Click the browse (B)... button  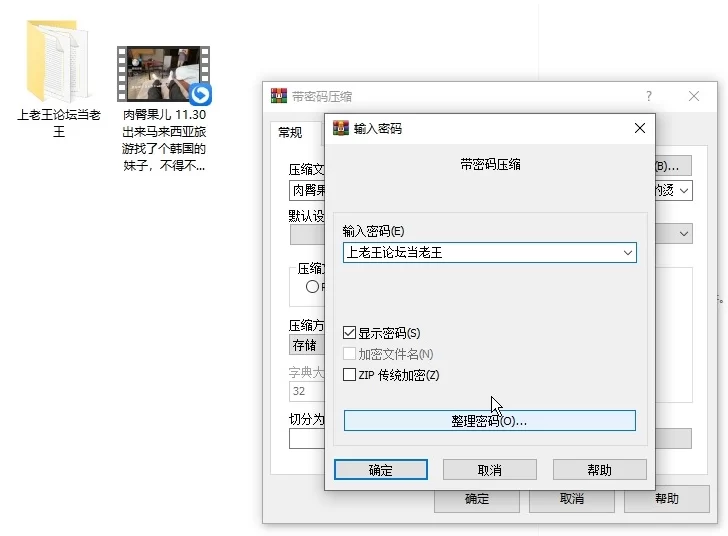(x=673, y=166)
